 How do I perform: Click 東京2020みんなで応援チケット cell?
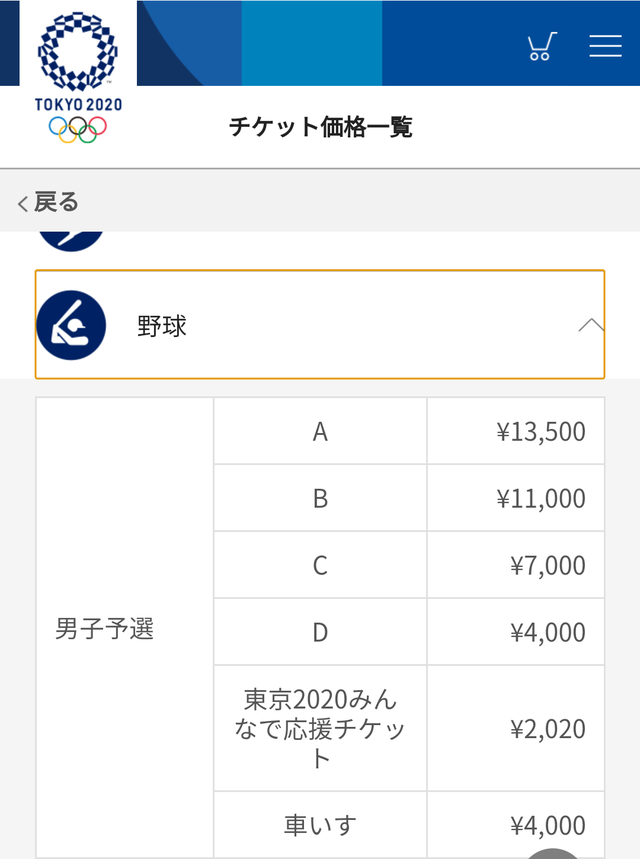(x=320, y=728)
